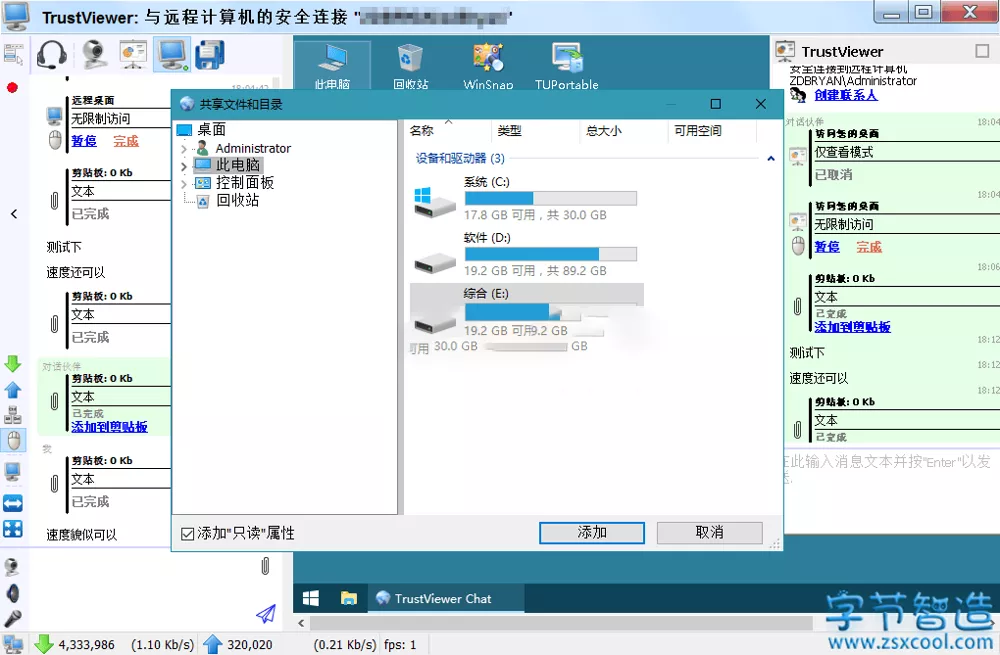The image size is (1000, 655).
Task: Expand the 控制面板 tree node
Action: point(184,184)
